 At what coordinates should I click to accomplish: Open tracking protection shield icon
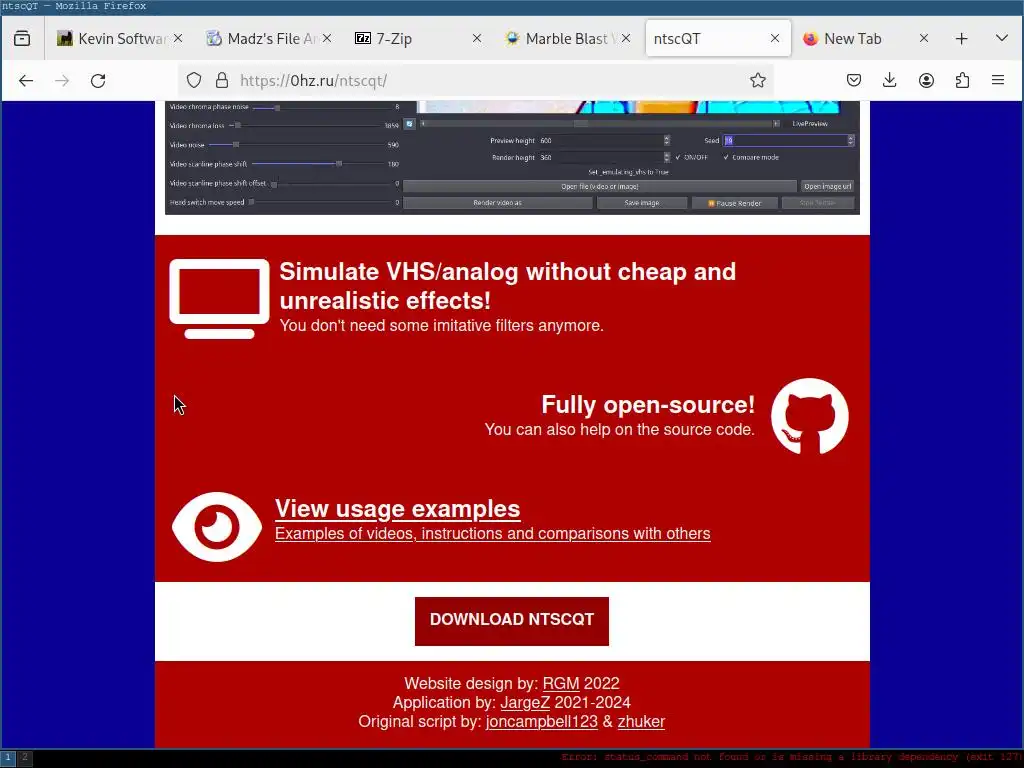pyautogui.click(x=194, y=80)
